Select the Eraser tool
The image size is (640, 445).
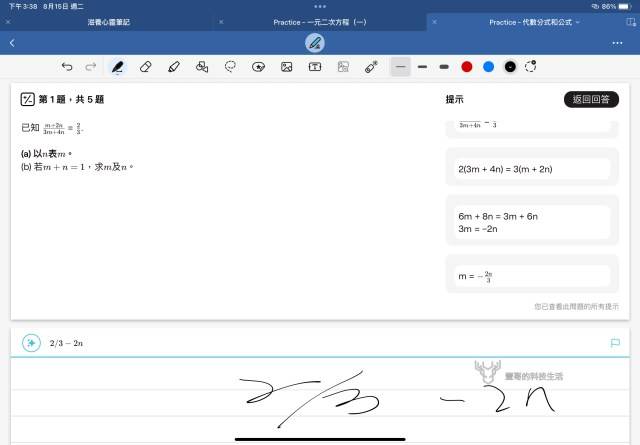pos(146,67)
